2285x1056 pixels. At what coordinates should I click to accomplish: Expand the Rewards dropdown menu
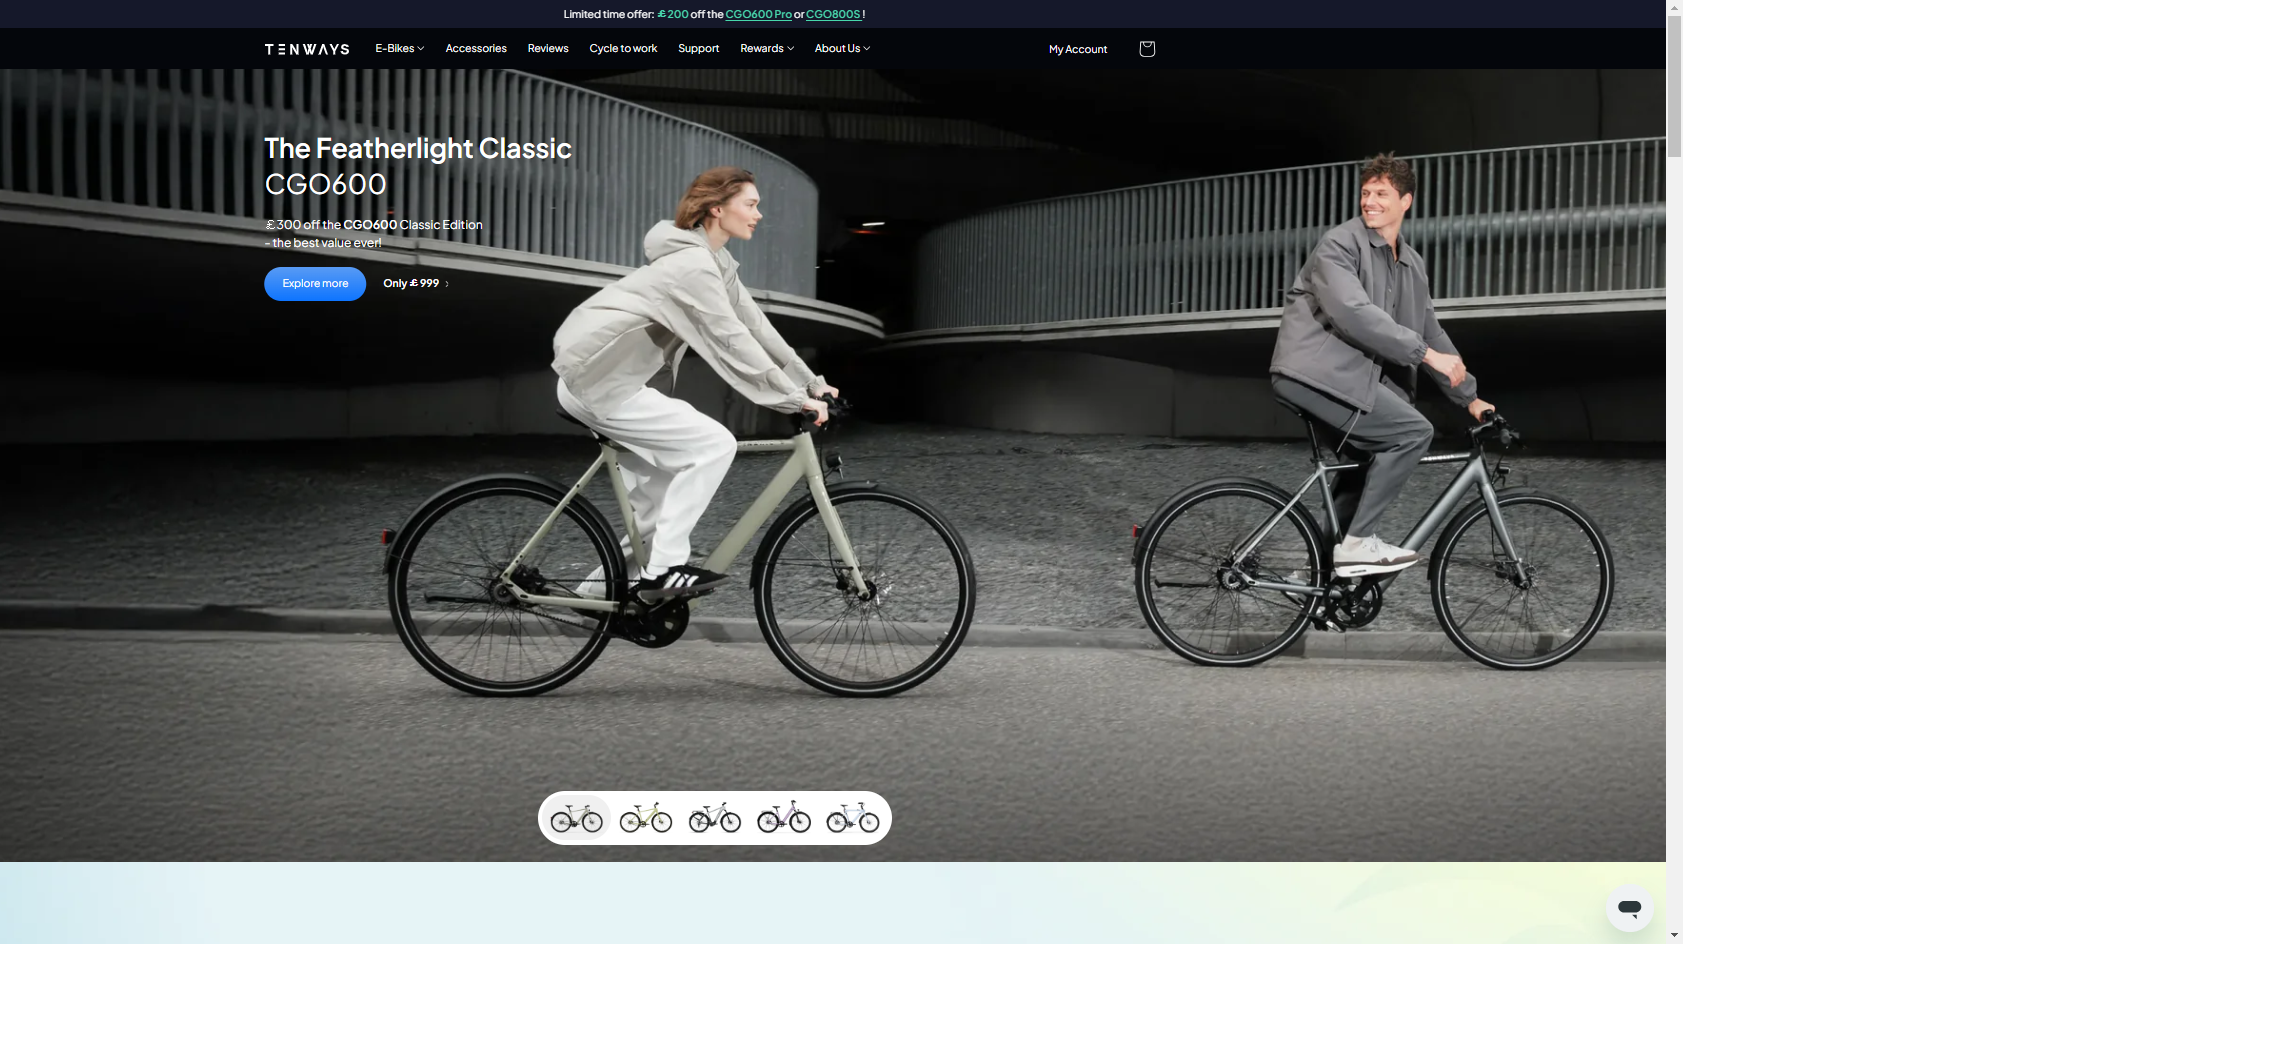click(x=767, y=48)
